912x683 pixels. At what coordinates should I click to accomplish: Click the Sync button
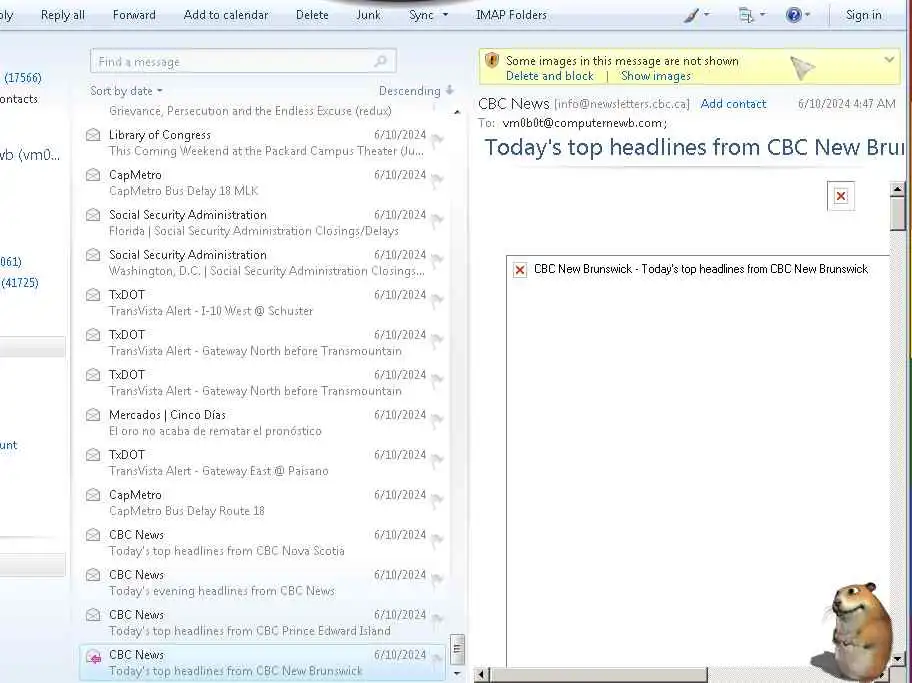[x=421, y=15]
